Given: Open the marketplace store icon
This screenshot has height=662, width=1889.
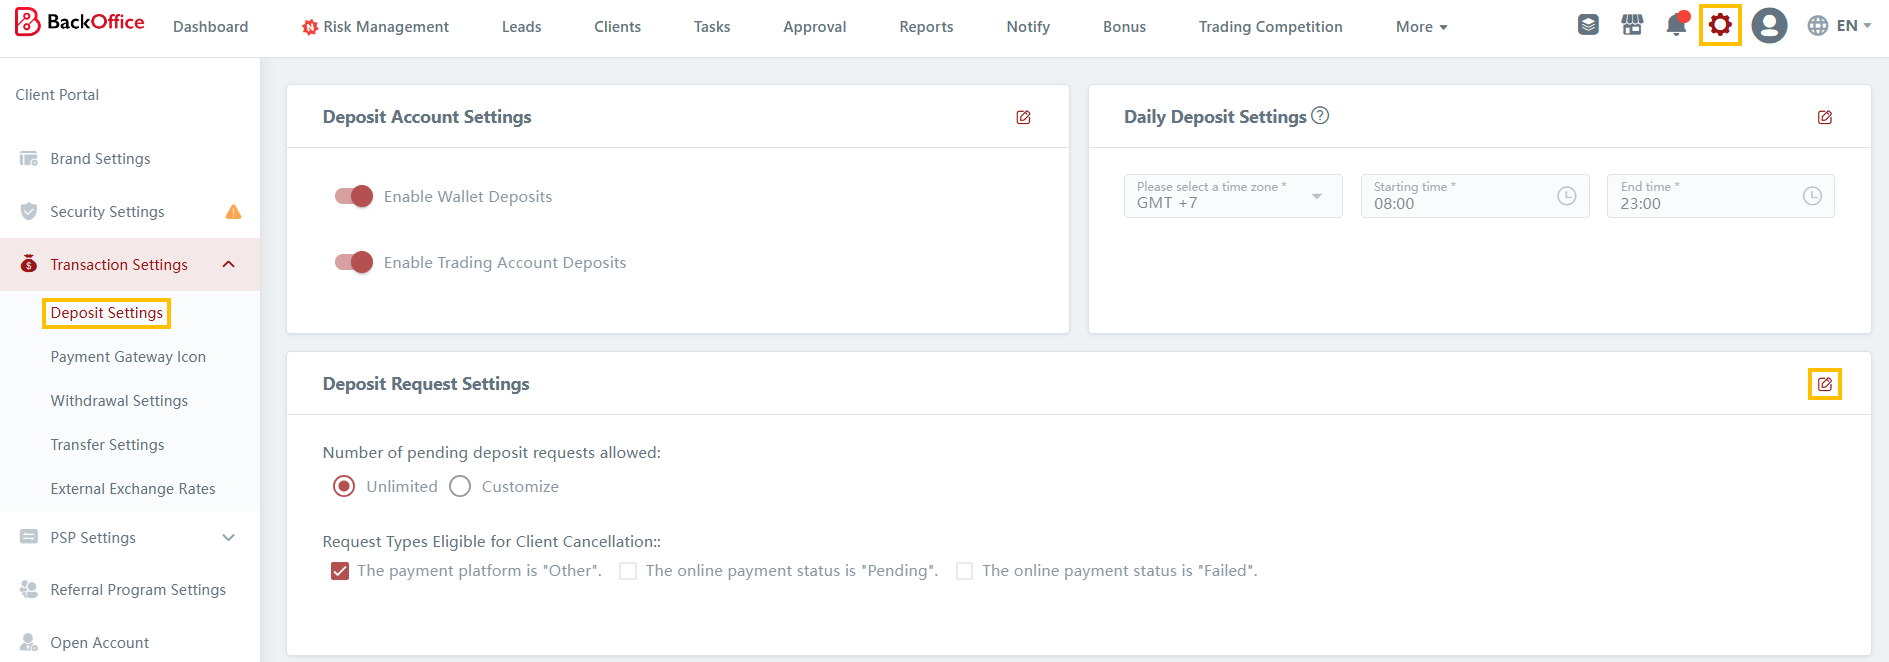Looking at the screenshot, I should click(1632, 25).
